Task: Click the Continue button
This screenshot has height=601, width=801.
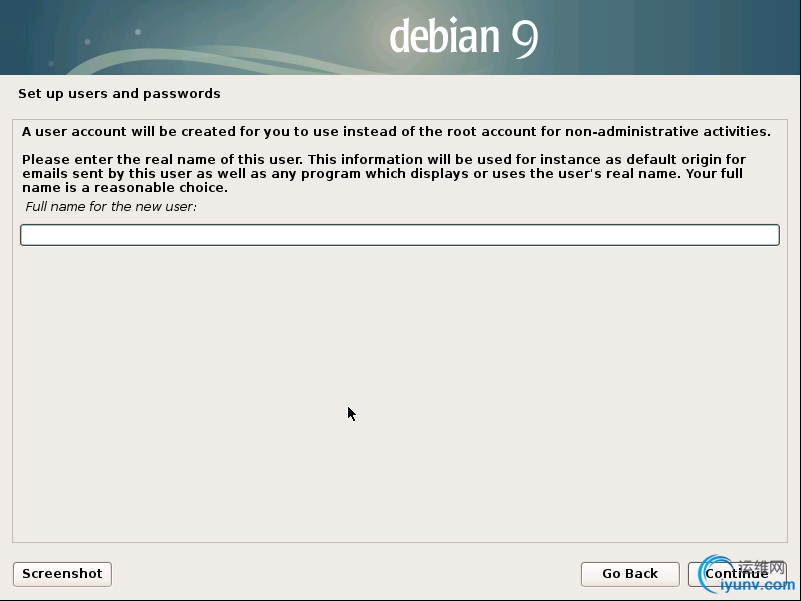Action: pos(737,574)
